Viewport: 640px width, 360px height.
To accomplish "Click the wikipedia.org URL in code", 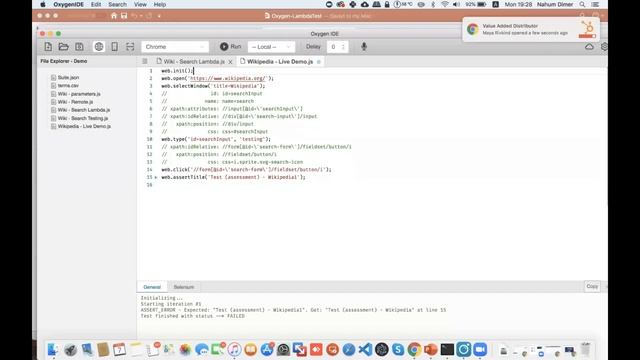I will point(227,78).
